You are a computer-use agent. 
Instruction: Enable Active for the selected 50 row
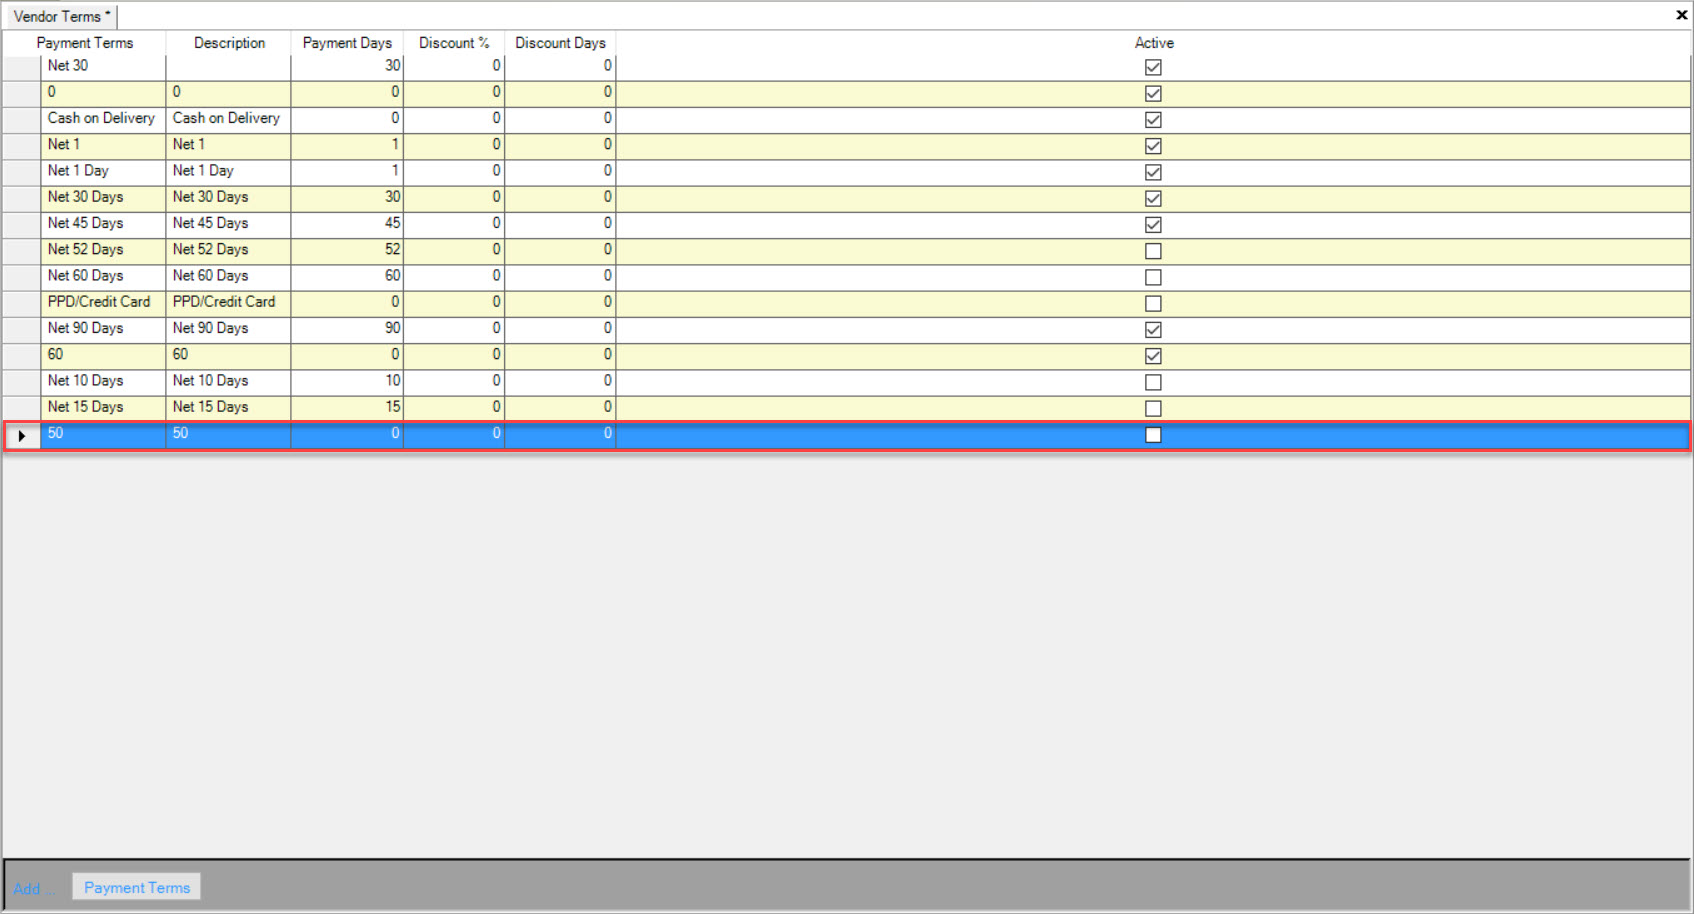coord(1153,435)
